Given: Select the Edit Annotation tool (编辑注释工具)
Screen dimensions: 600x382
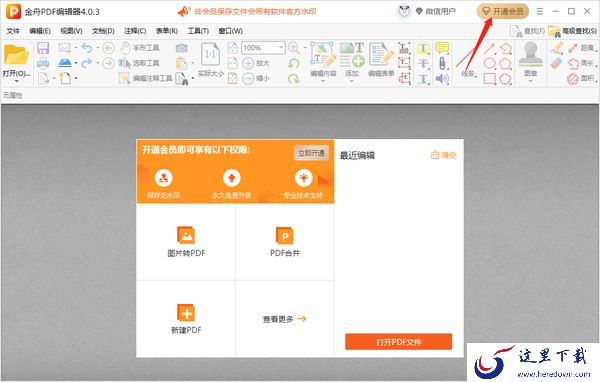Looking at the screenshot, I should (x=145, y=78).
